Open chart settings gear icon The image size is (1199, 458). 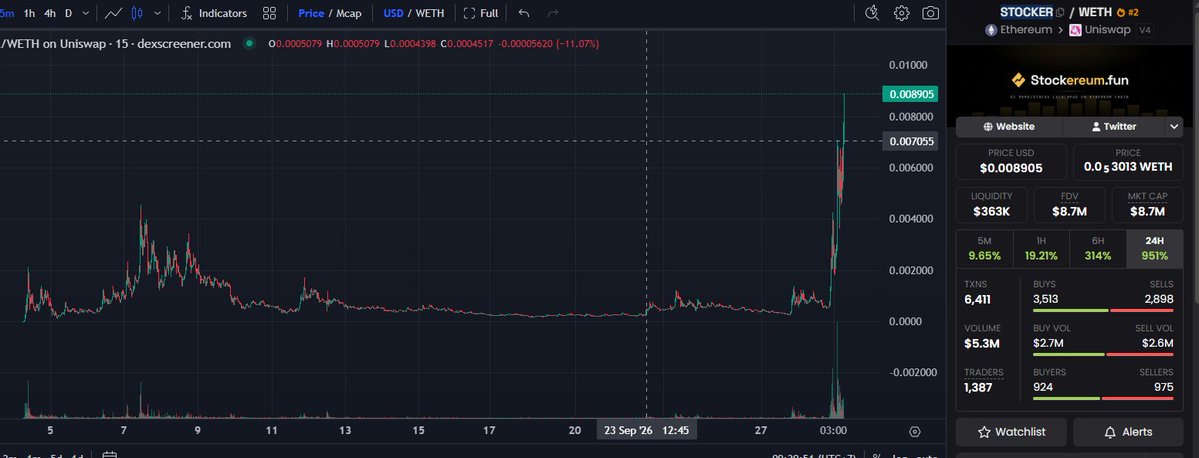(x=902, y=13)
